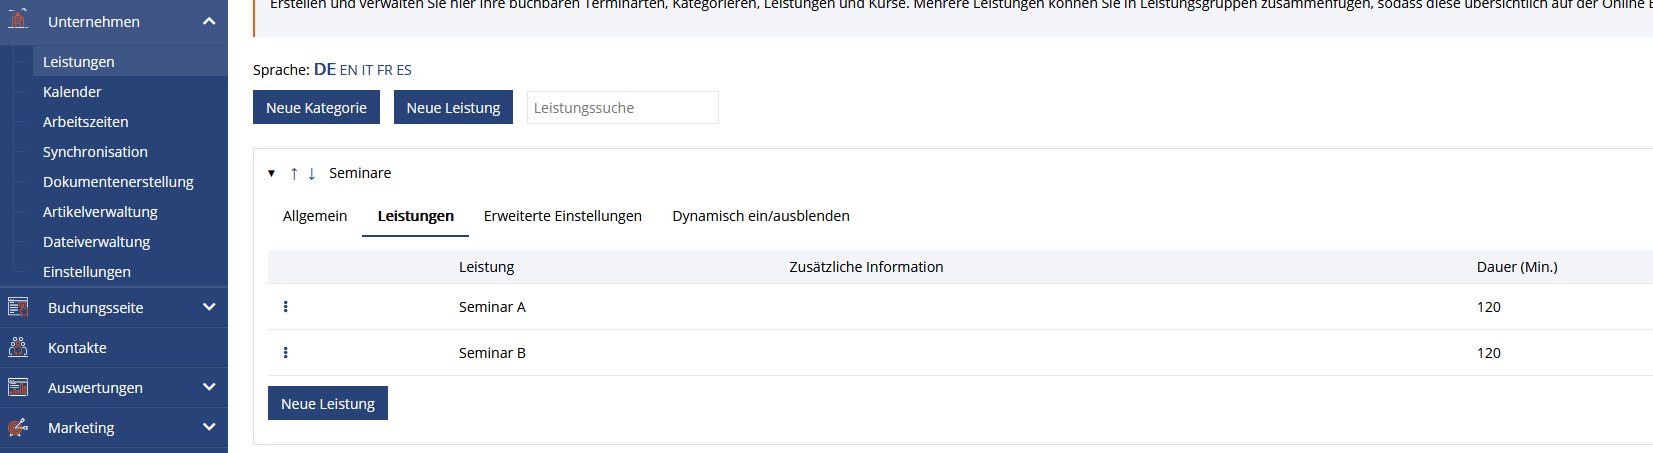Click the Neue Kategorie button
The height and width of the screenshot is (453, 1653).
tap(316, 107)
